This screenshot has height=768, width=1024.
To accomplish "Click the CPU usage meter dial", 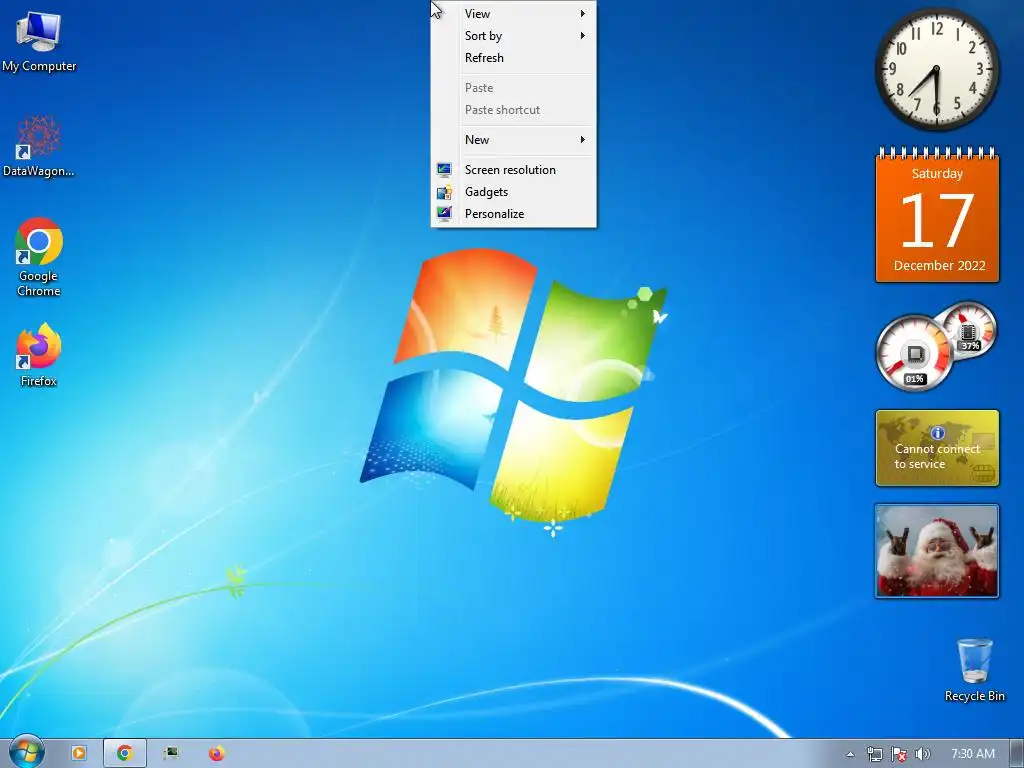I will pos(914,353).
